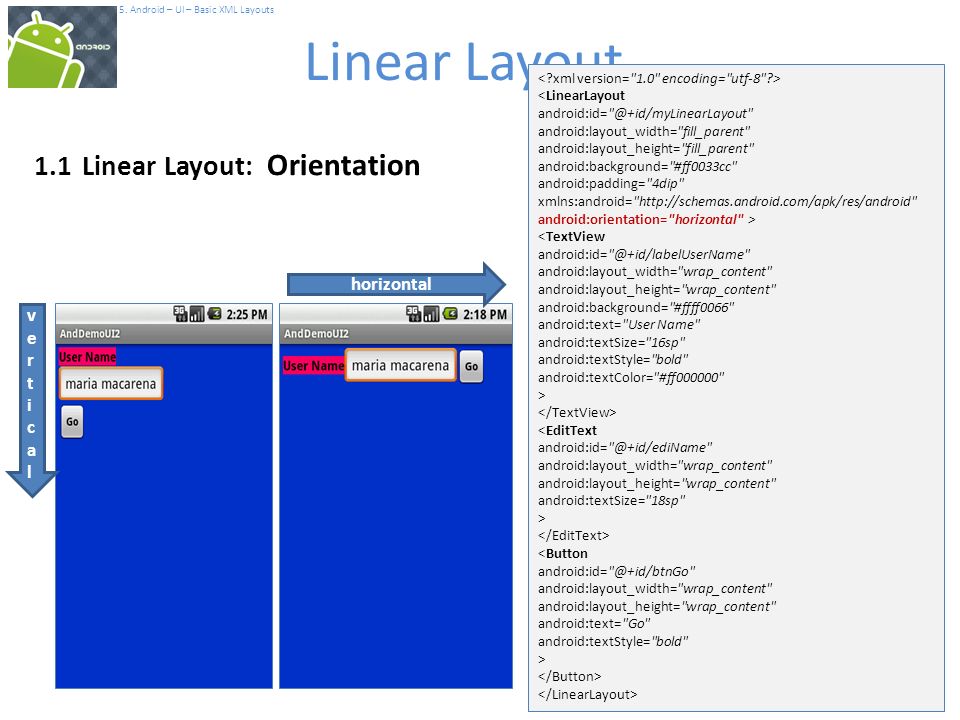Click the signal strength icon on the 2:18 PM phone

click(x=432, y=314)
